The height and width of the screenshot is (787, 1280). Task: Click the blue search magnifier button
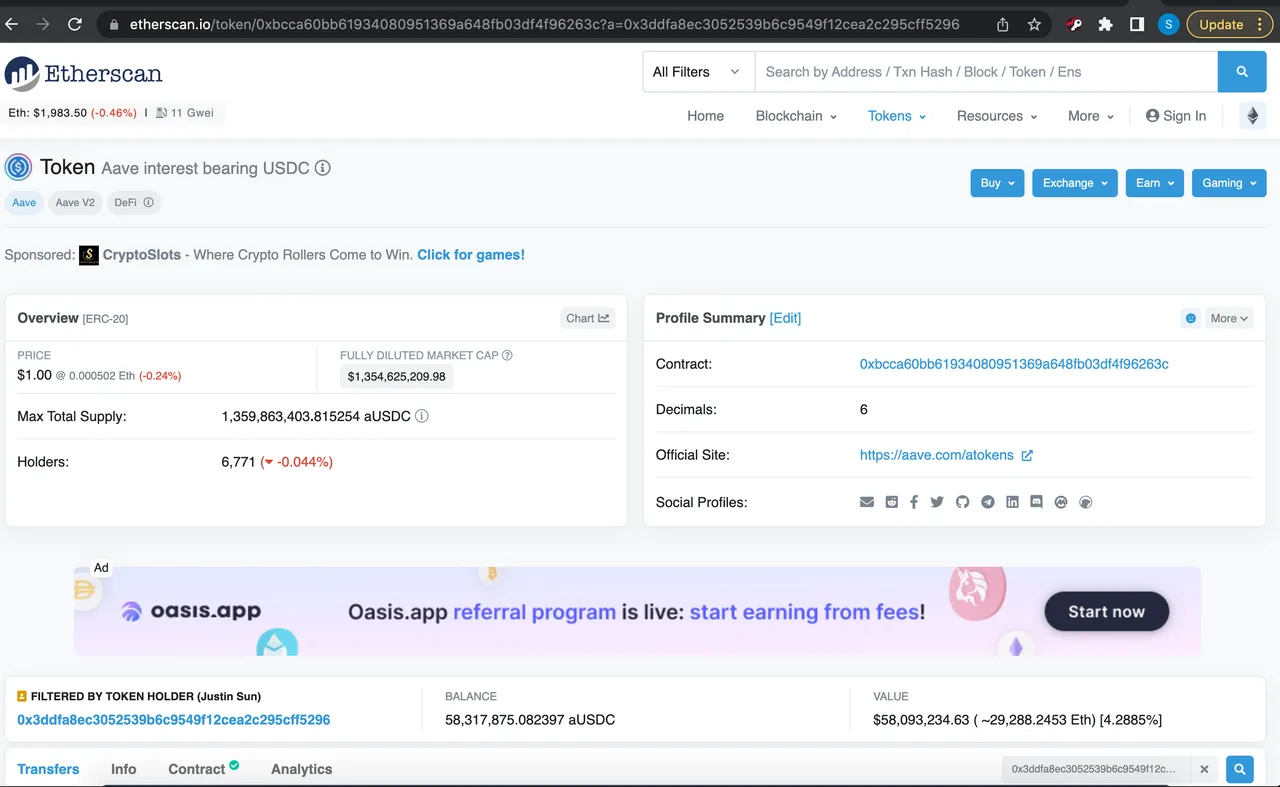[1242, 72]
